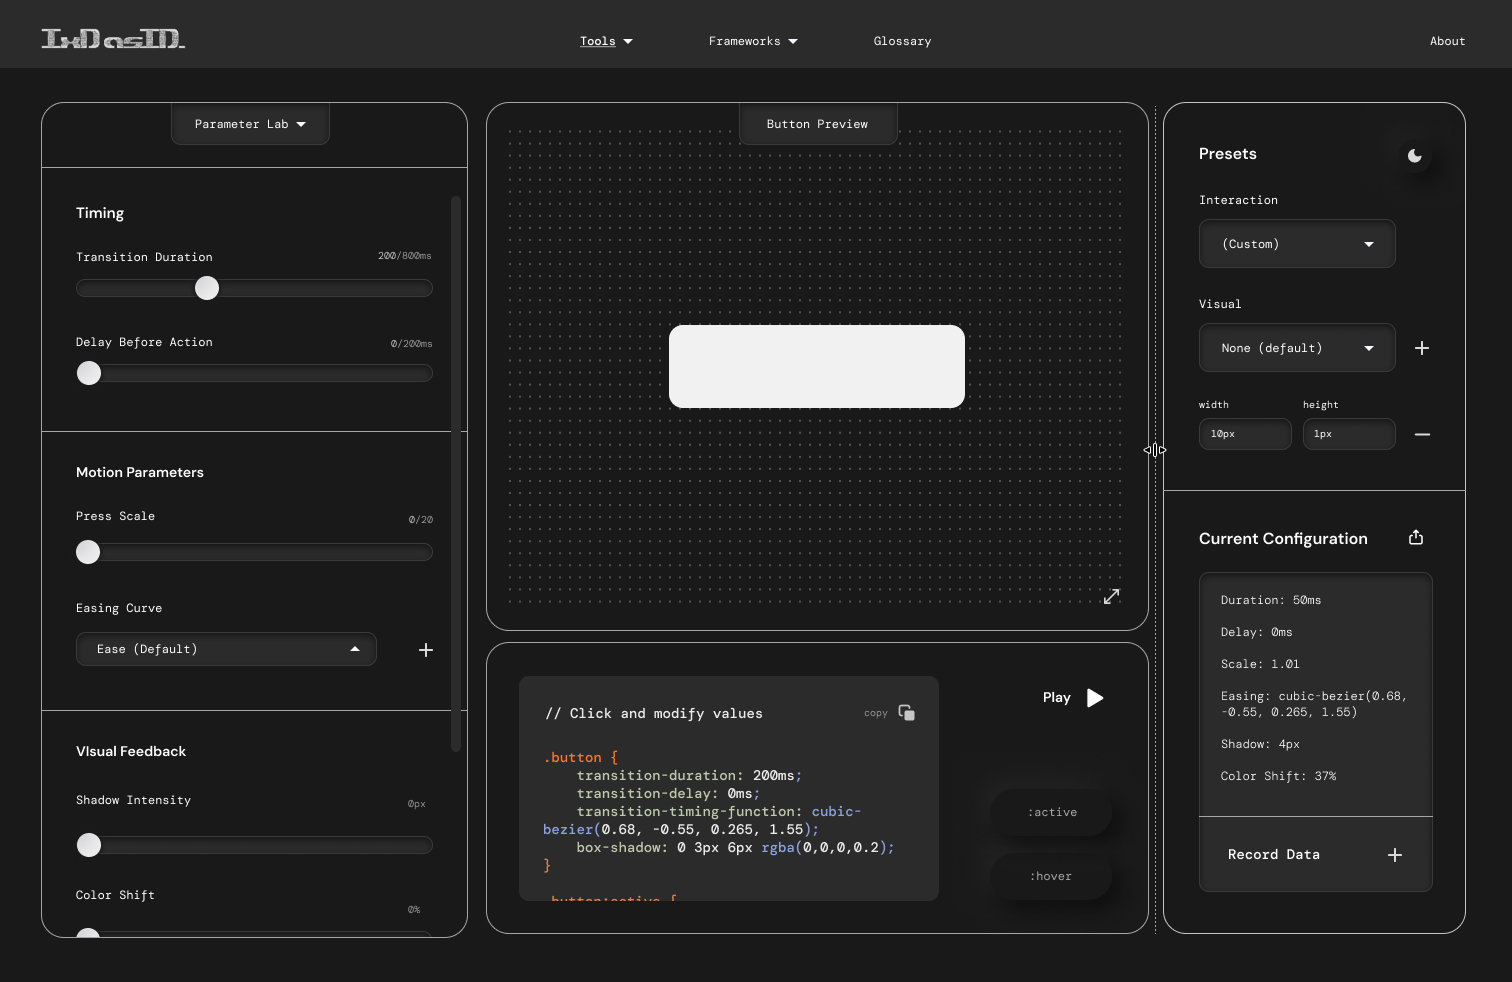
Task: Toggle the :active state preview
Action: pos(1051,812)
